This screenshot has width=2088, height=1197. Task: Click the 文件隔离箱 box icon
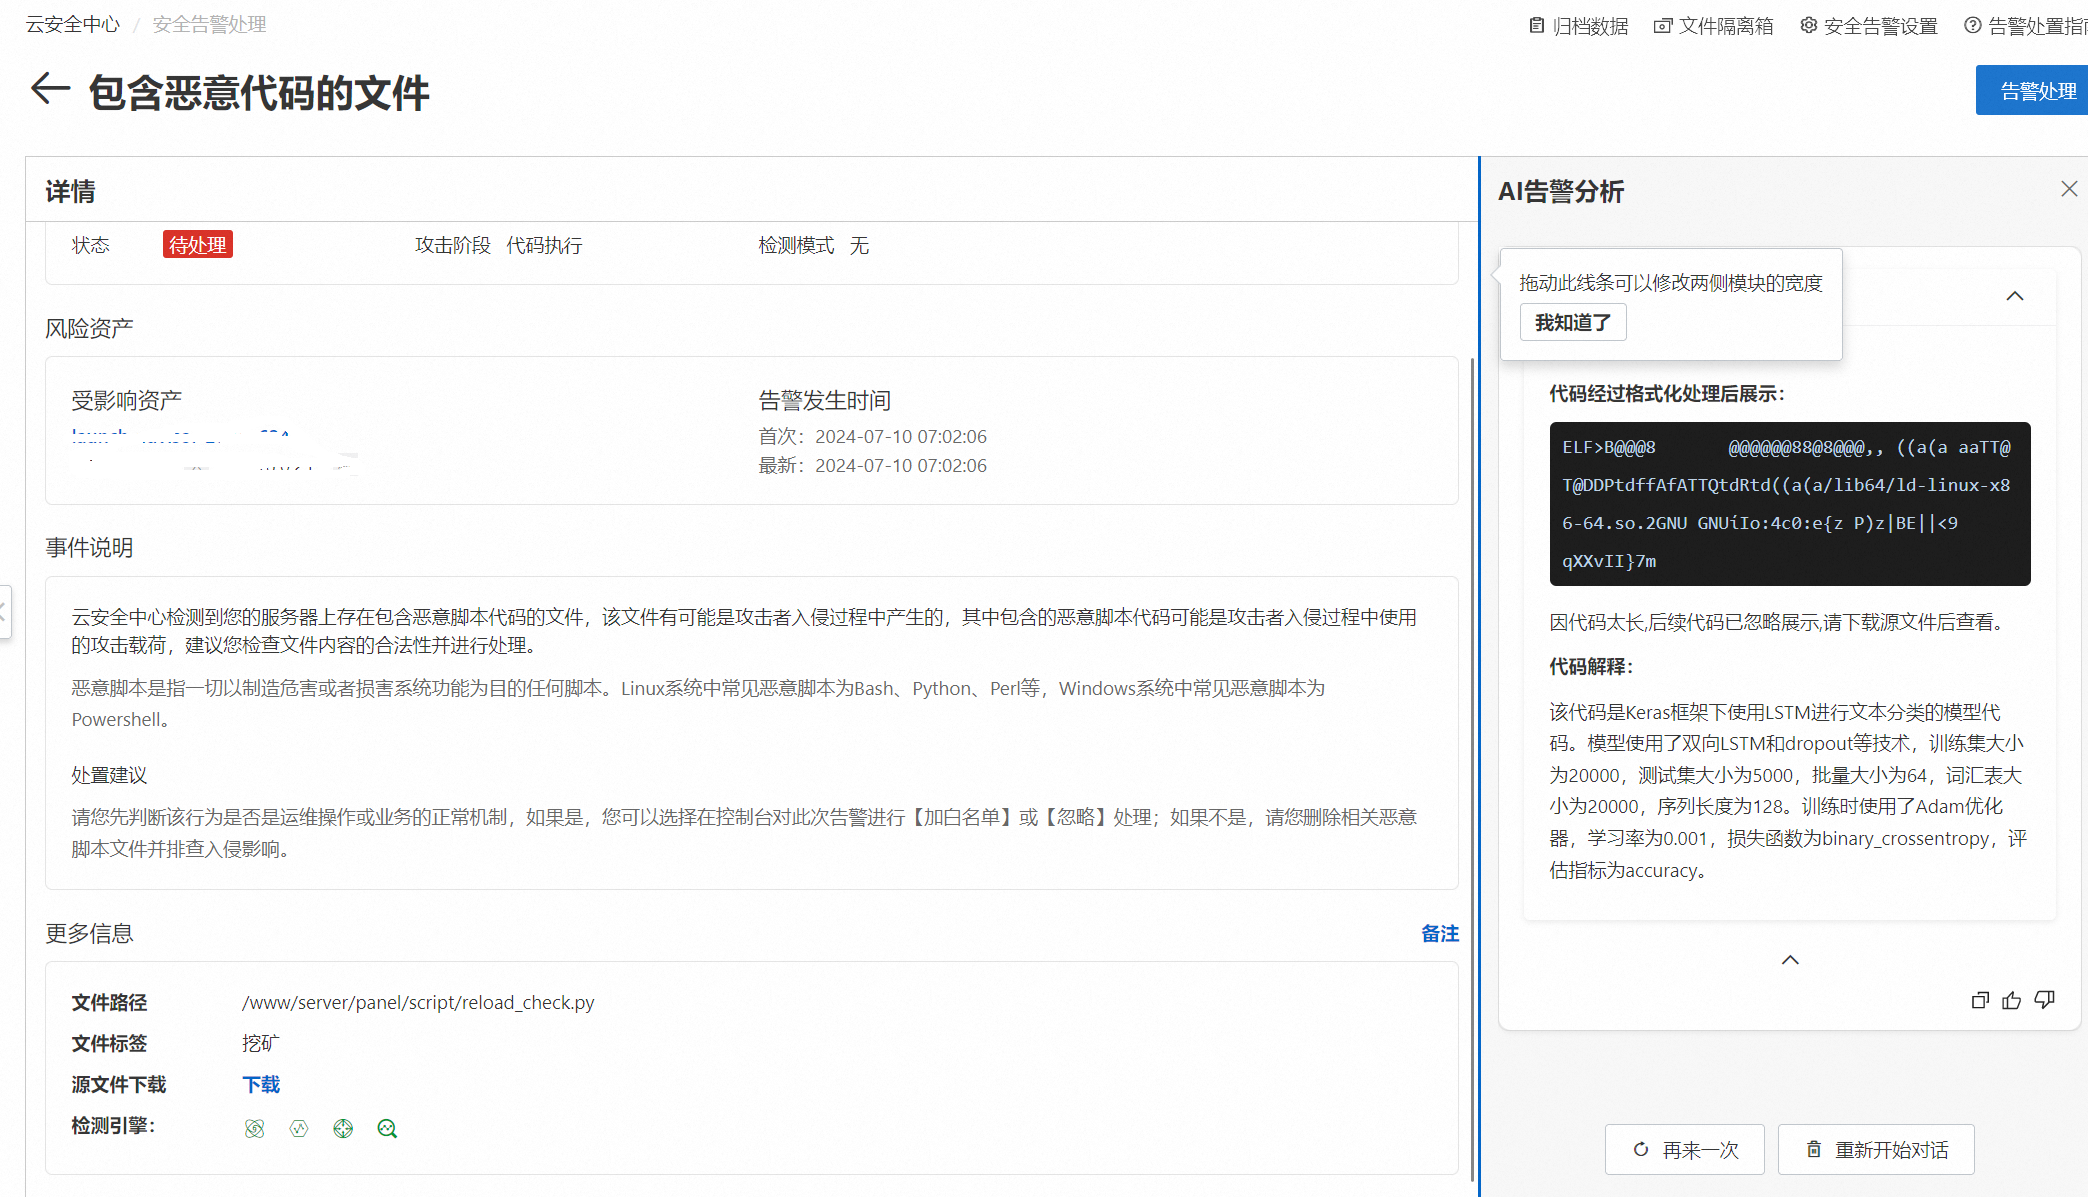[x=1663, y=26]
